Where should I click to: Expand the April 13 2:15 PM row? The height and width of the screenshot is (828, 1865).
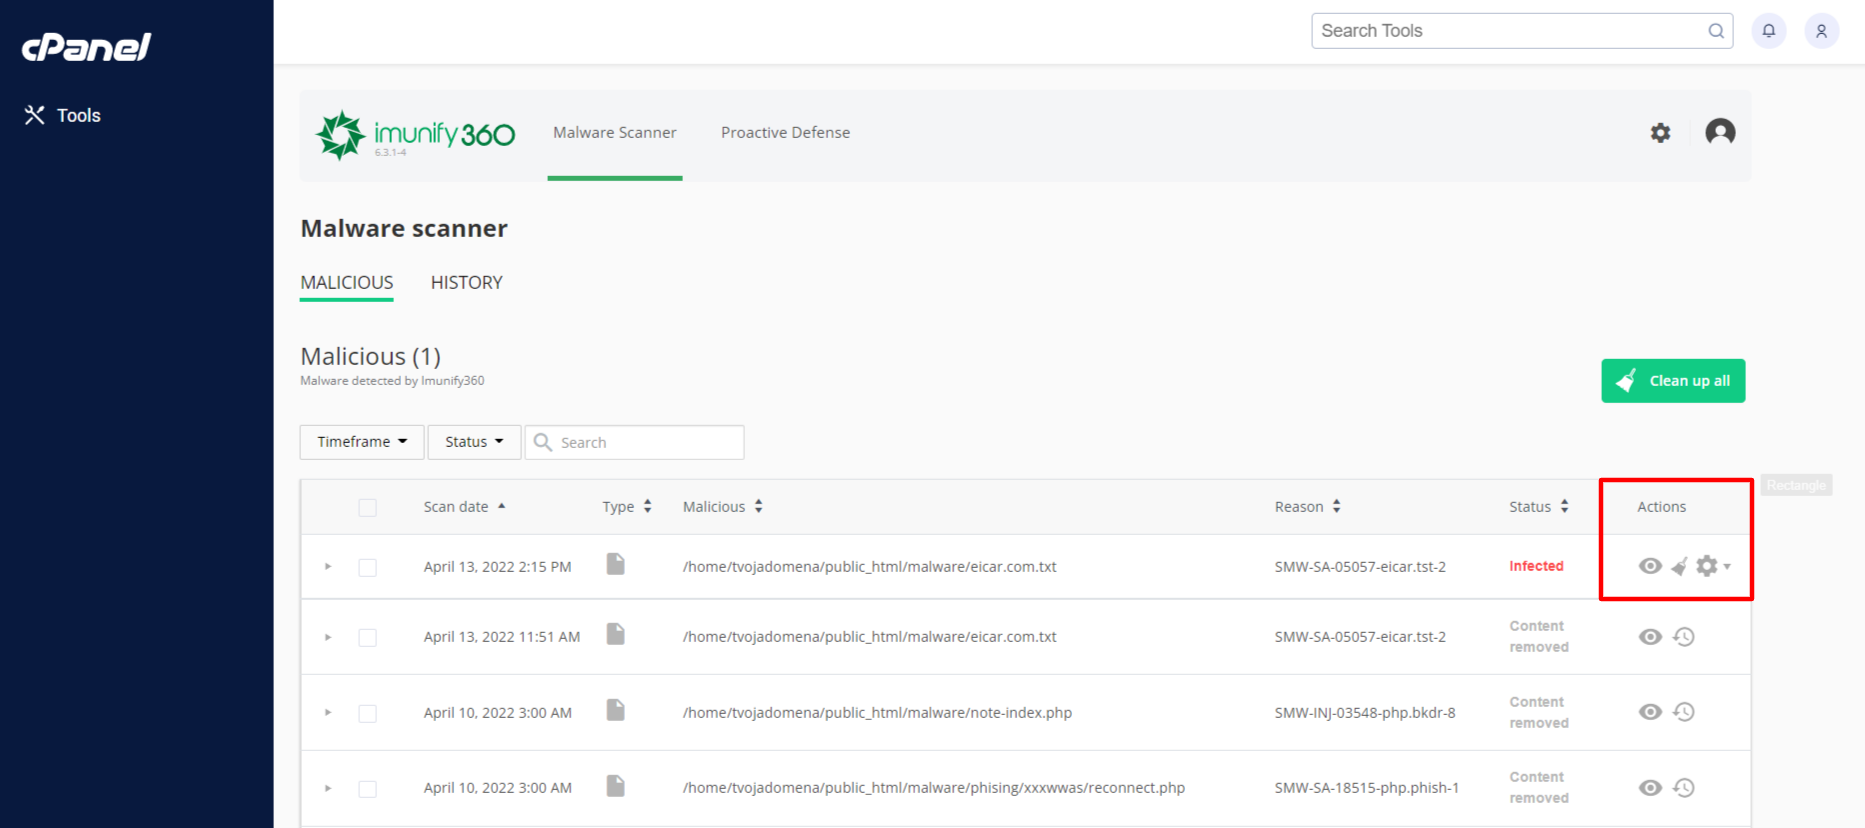pyautogui.click(x=328, y=567)
